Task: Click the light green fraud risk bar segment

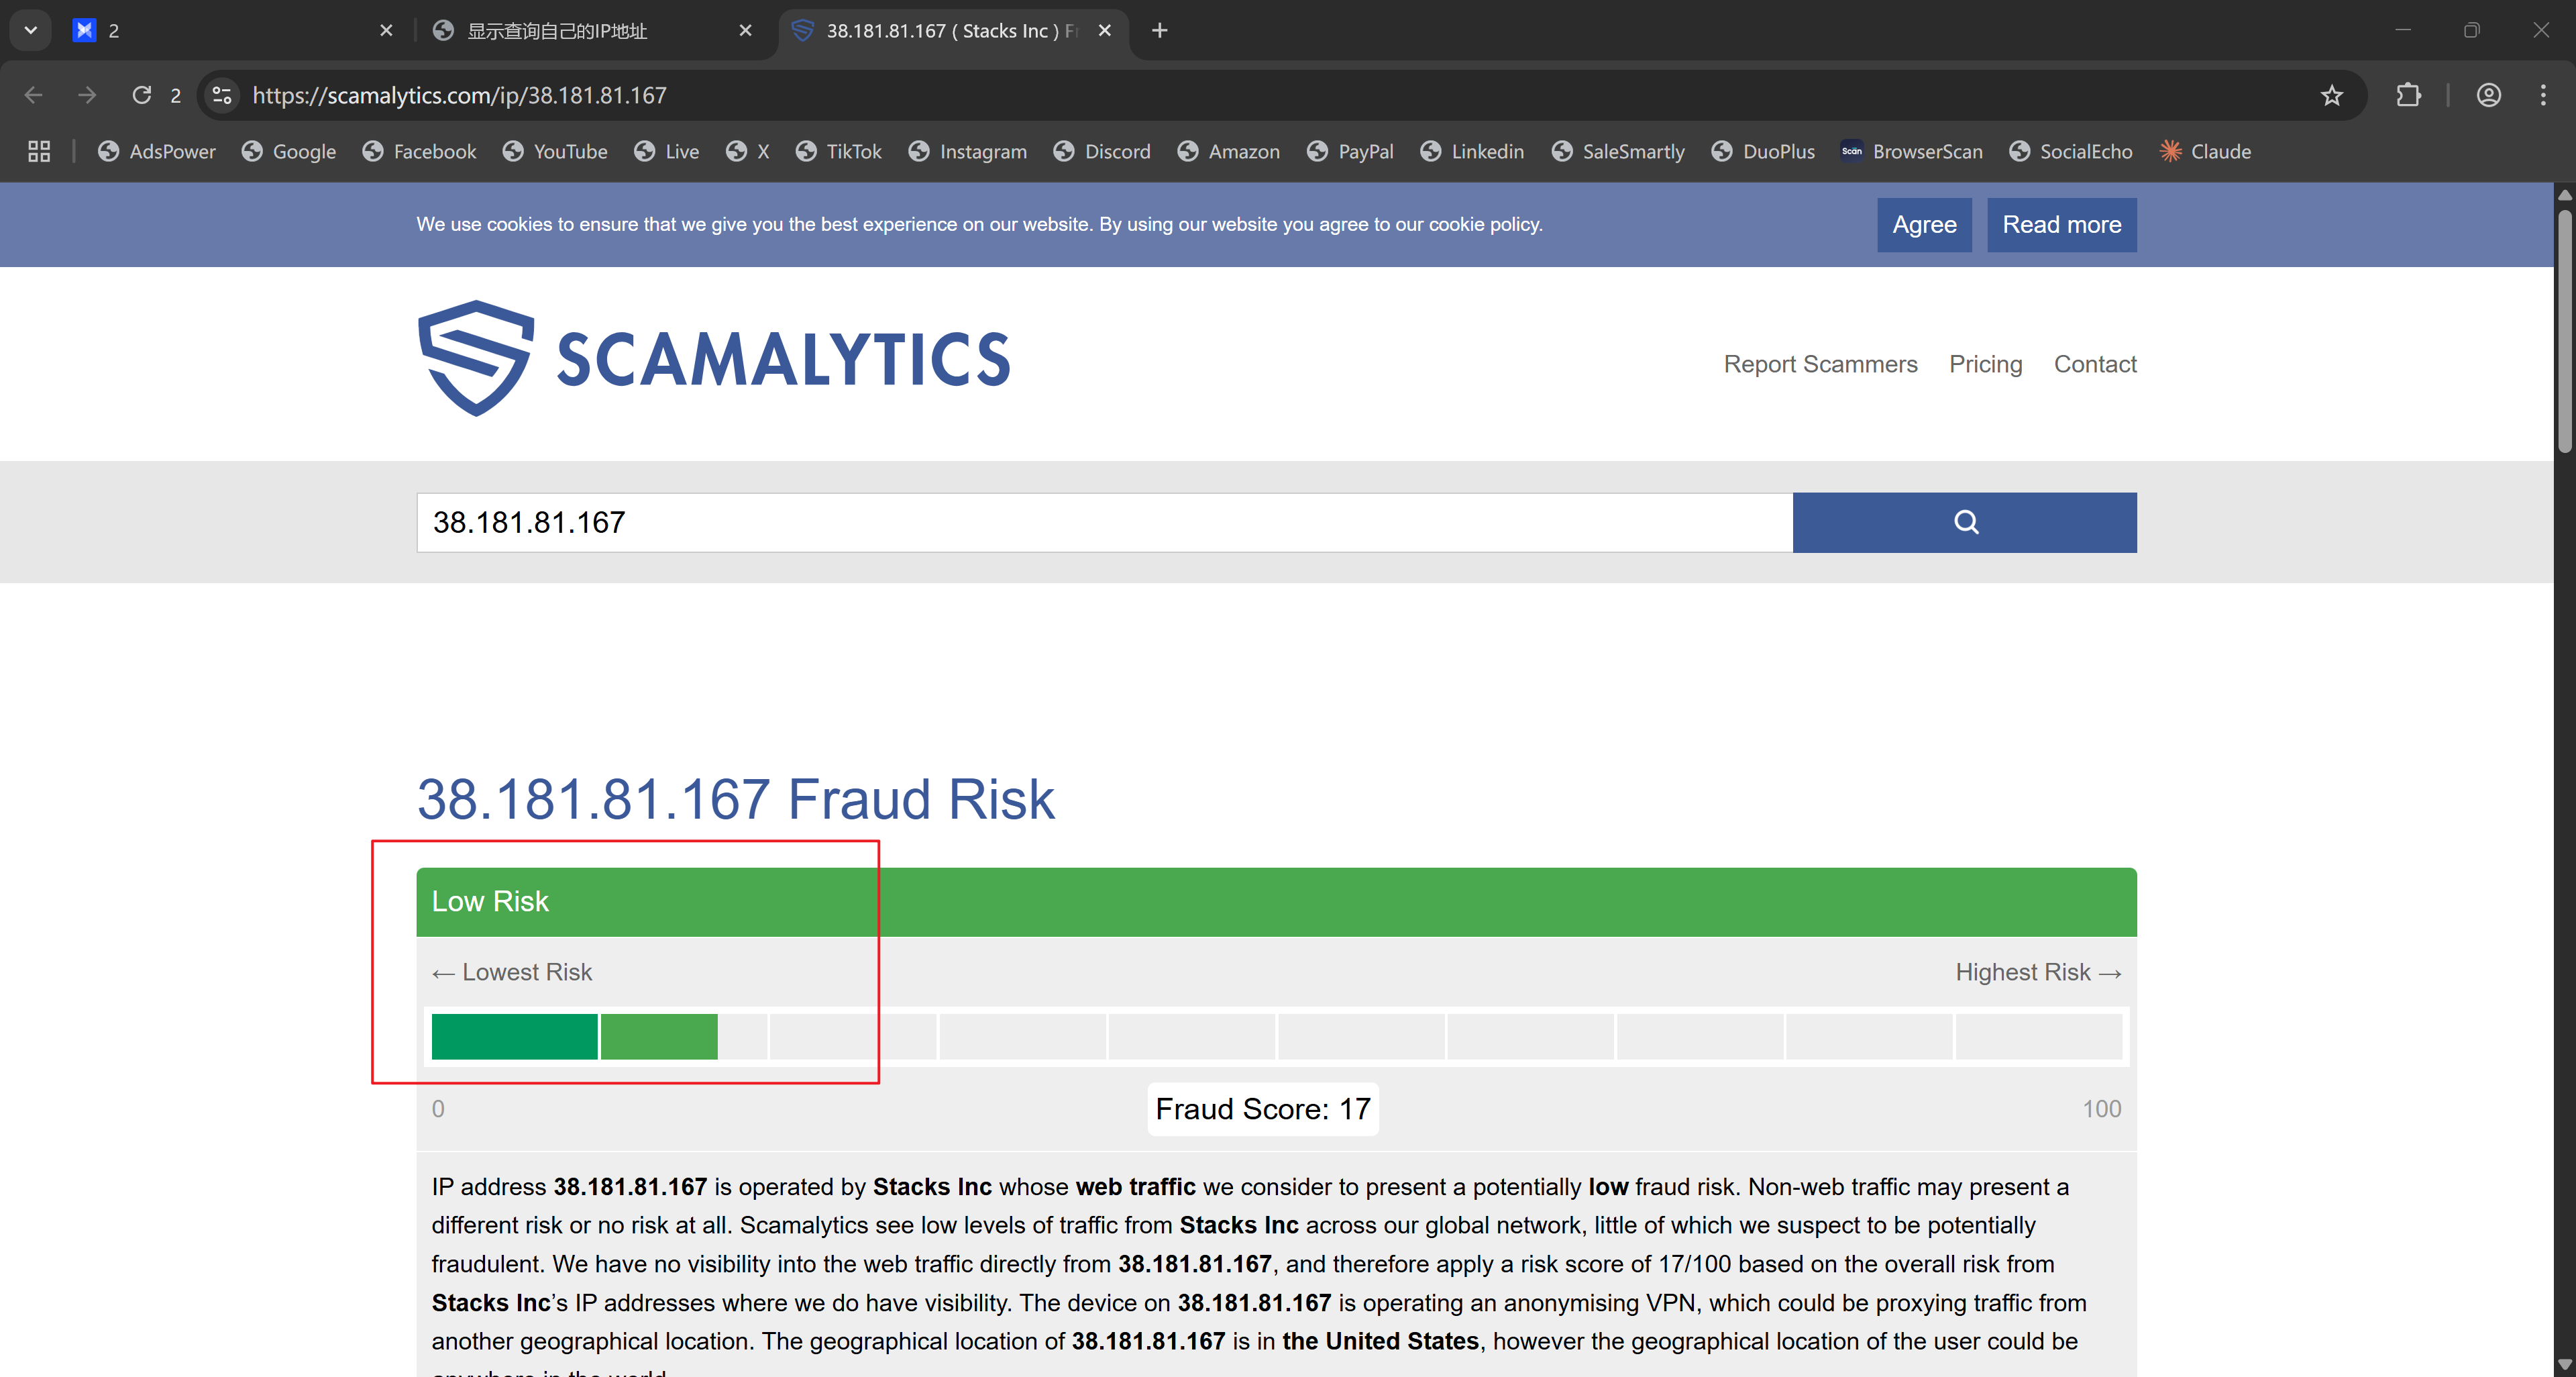Action: [x=659, y=1036]
